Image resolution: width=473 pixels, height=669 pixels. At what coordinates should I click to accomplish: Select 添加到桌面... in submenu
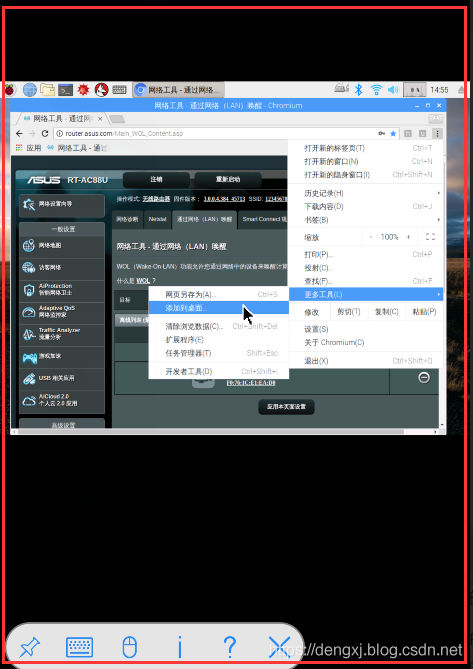coord(219,308)
